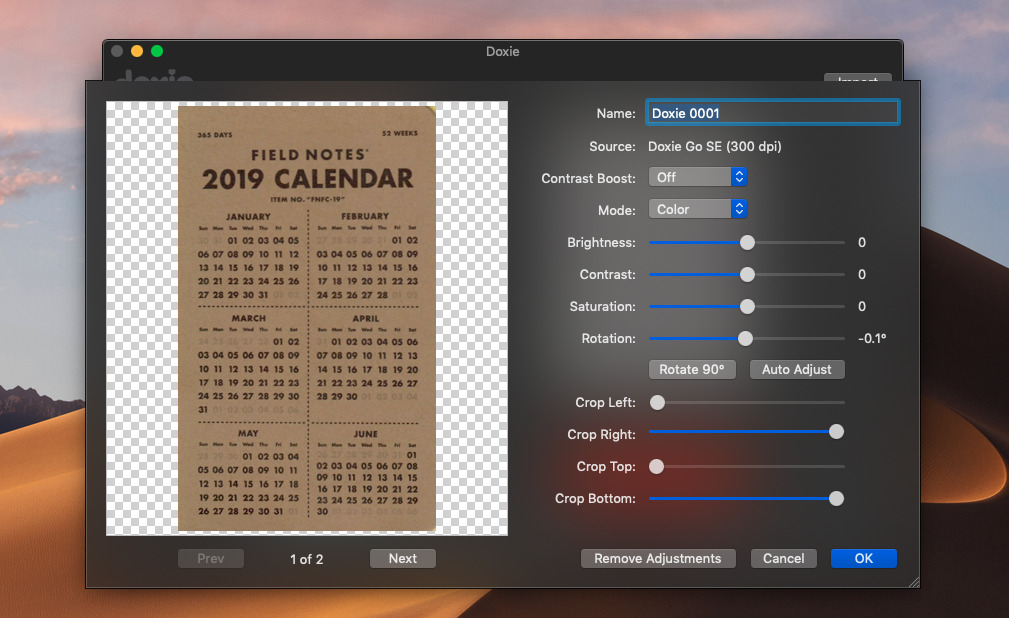Click the scanned calendar preview image
The width and height of the screenshot is (1009, 618).
[307, 319]
